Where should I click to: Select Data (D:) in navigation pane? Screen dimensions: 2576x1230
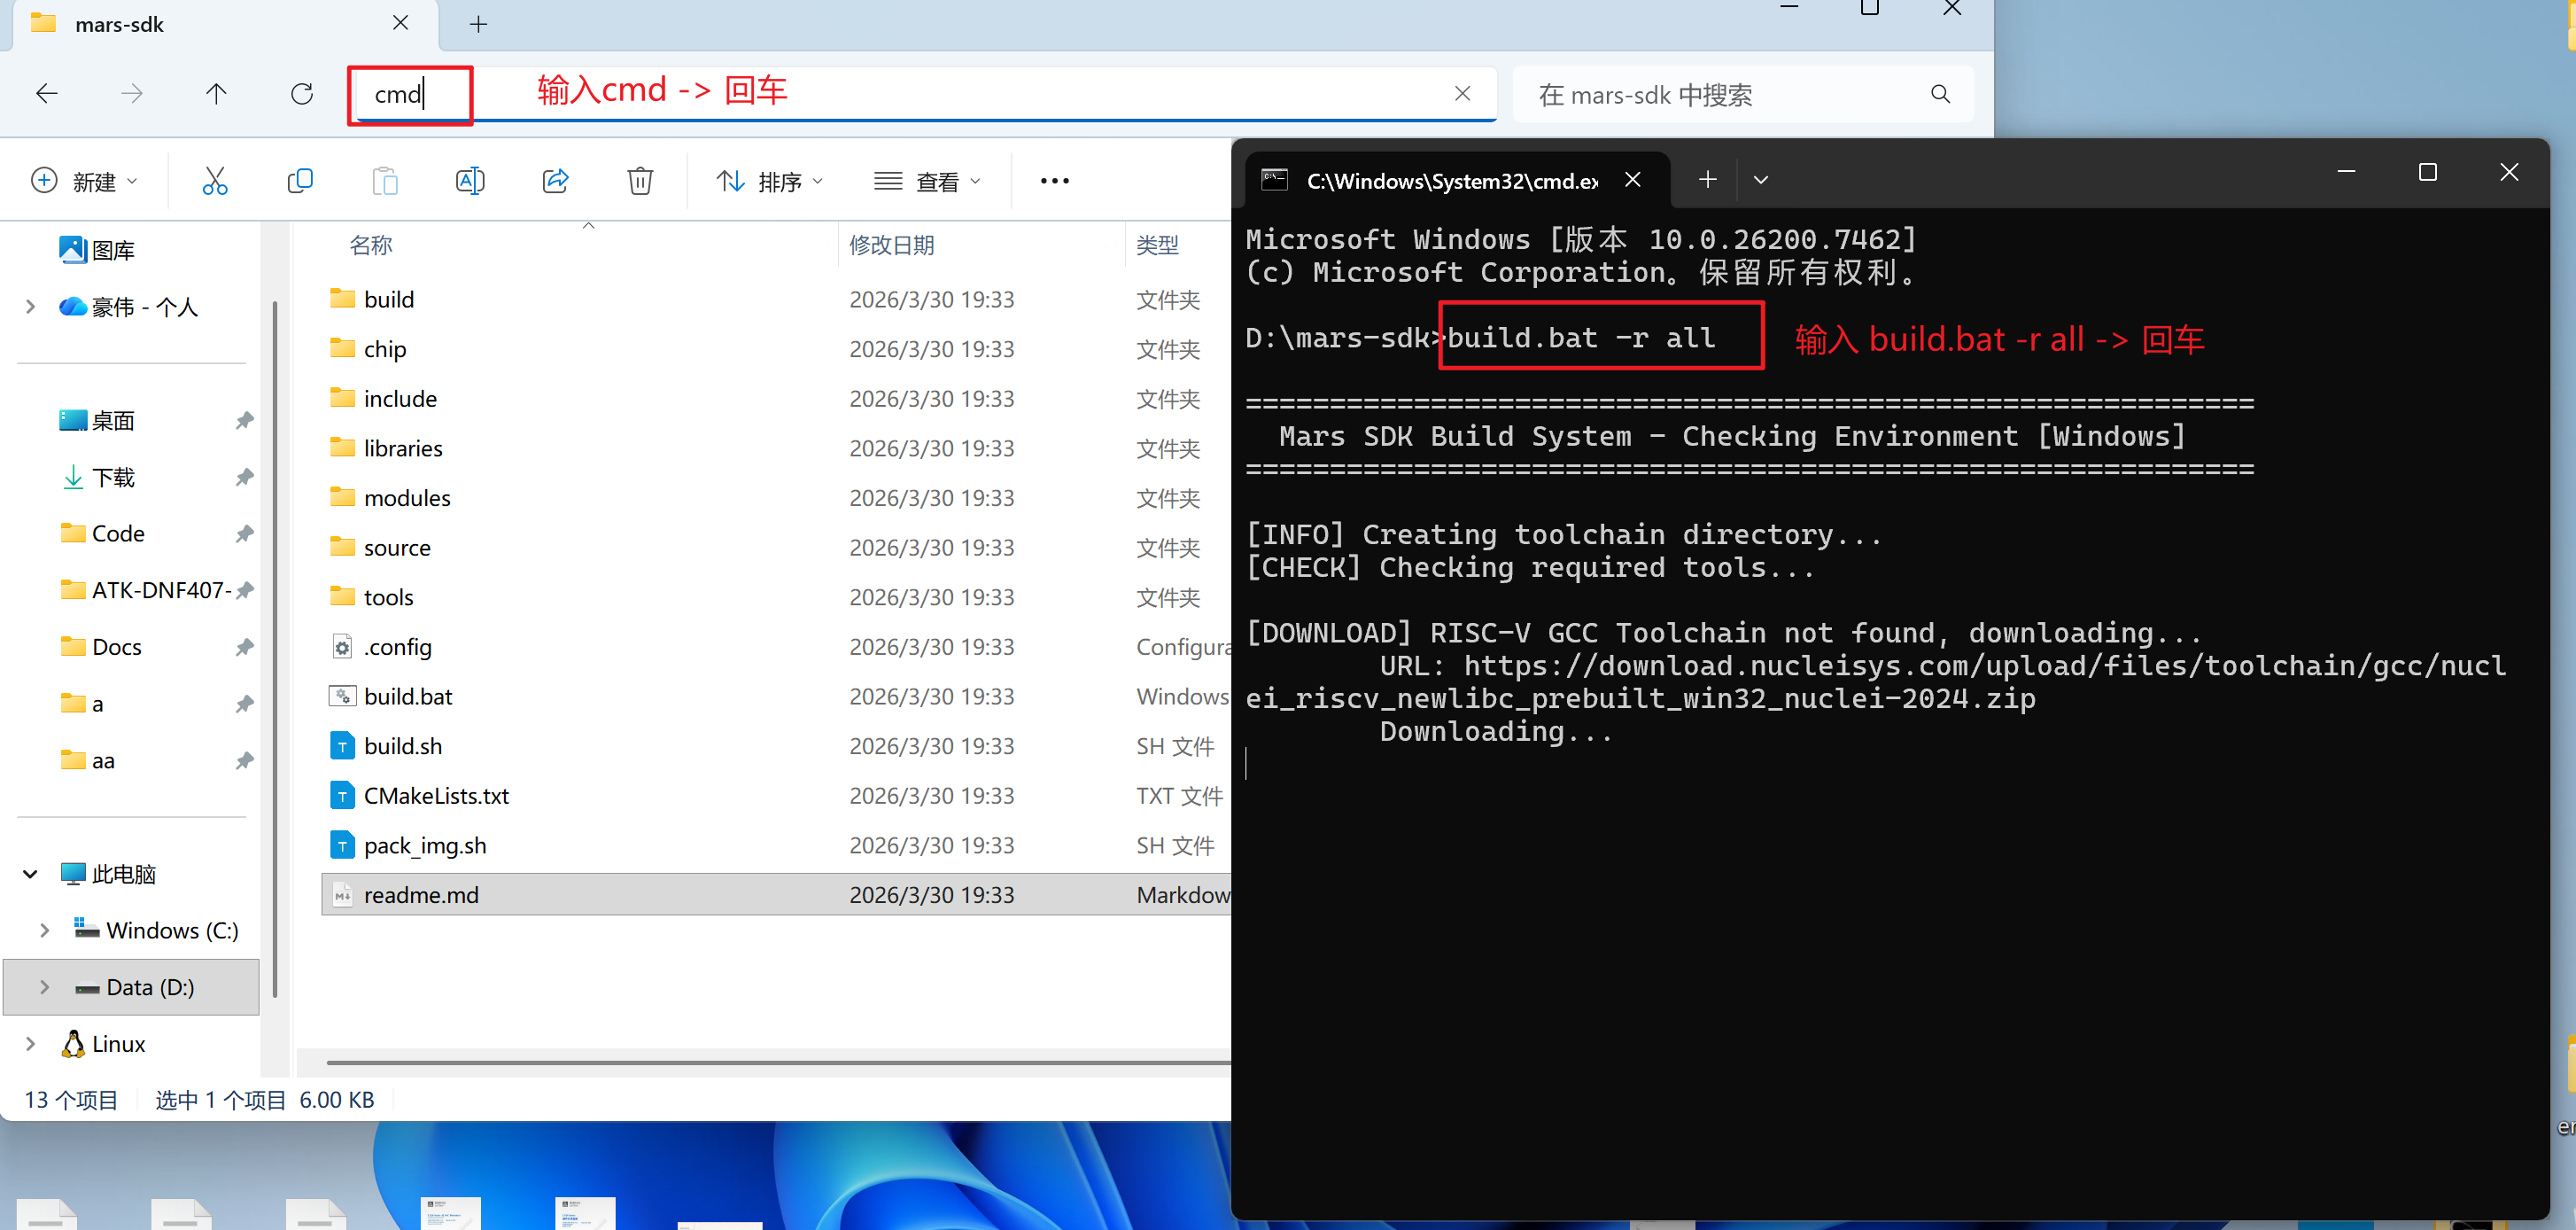132,987
